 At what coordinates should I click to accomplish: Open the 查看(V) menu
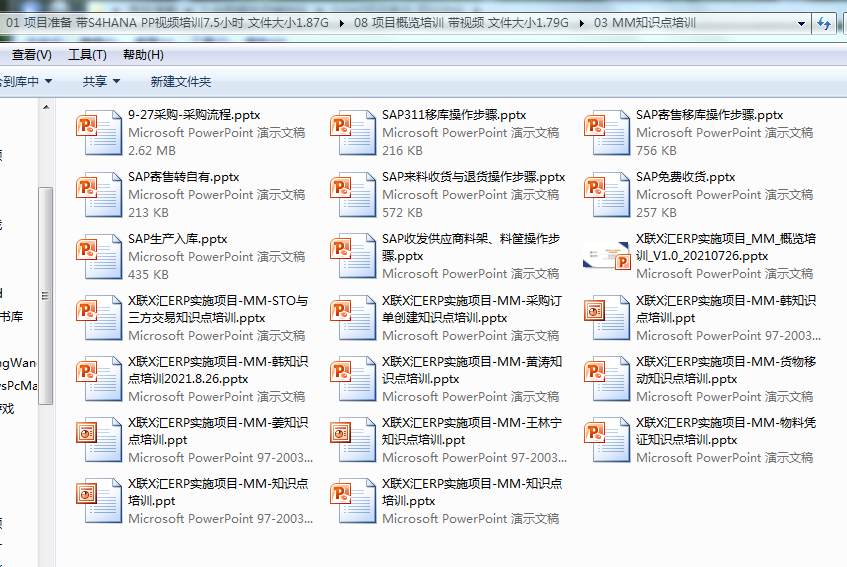[32, 55]
